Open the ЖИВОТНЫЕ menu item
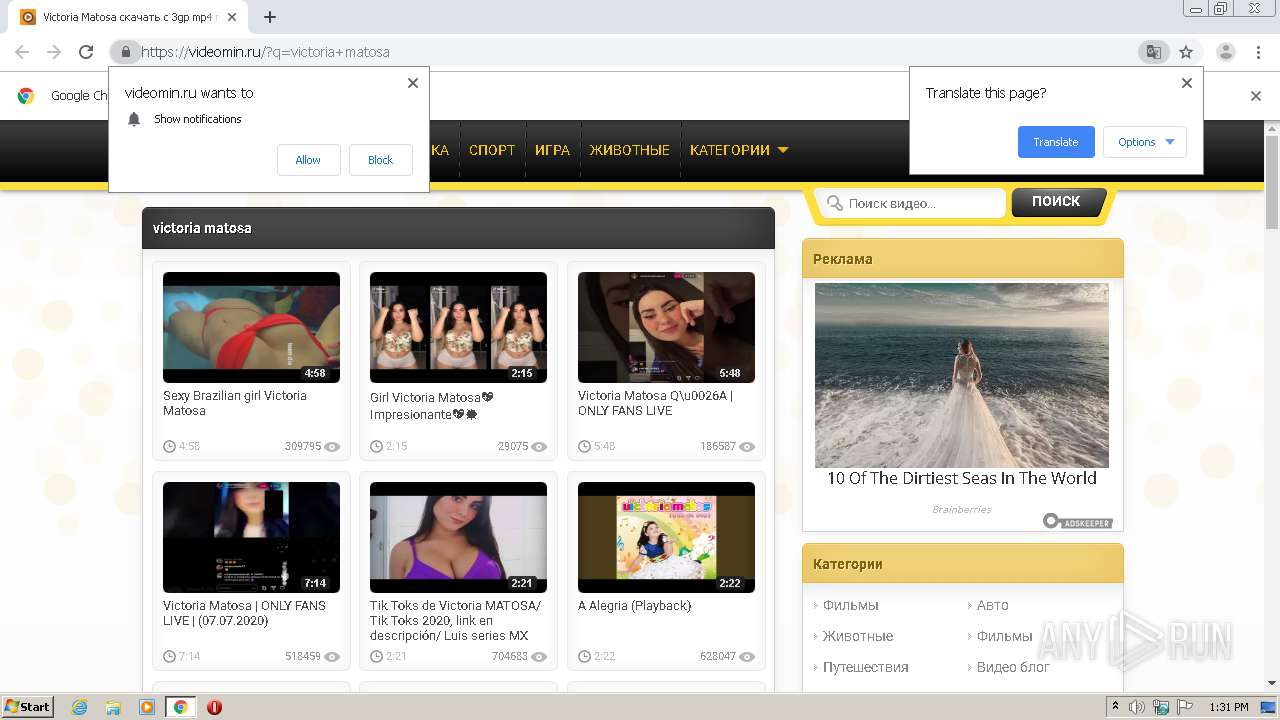The width and height of the screenshot is (1280, 720). (629, 150)
